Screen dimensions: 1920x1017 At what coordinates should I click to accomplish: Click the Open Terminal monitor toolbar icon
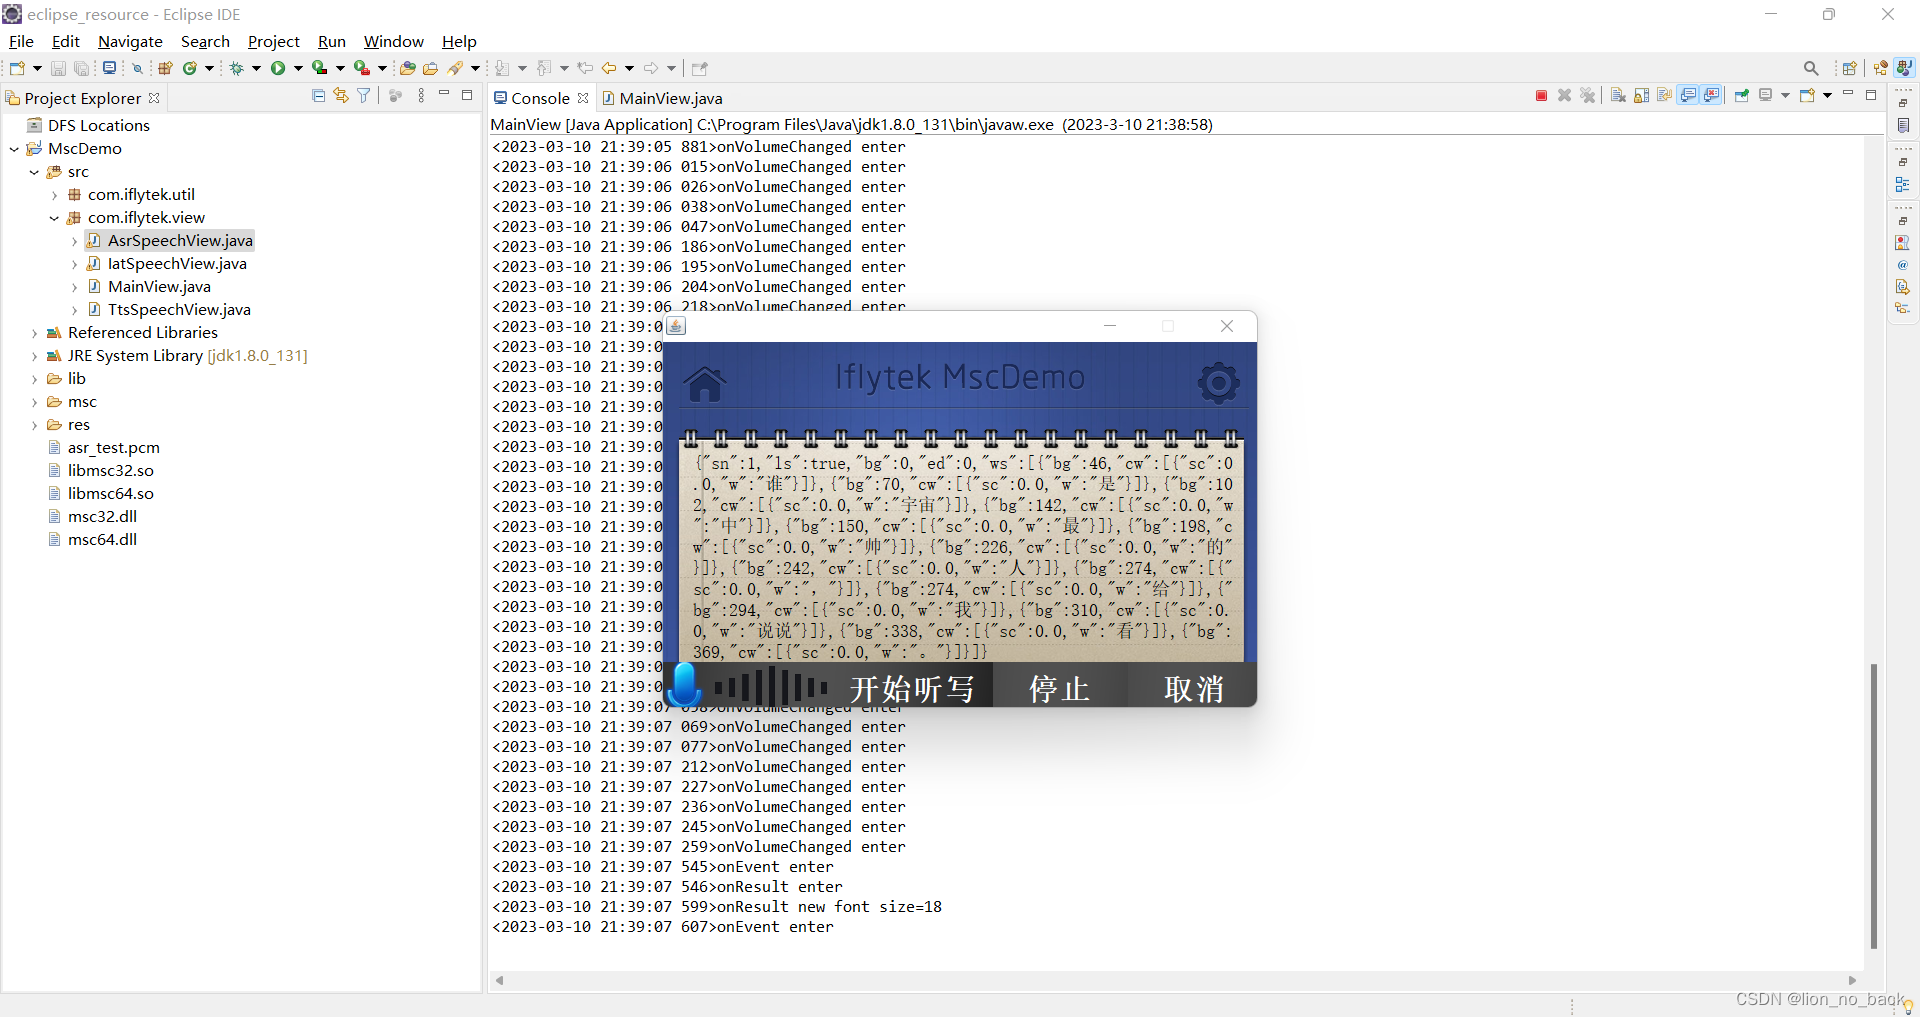pos(109,68)
